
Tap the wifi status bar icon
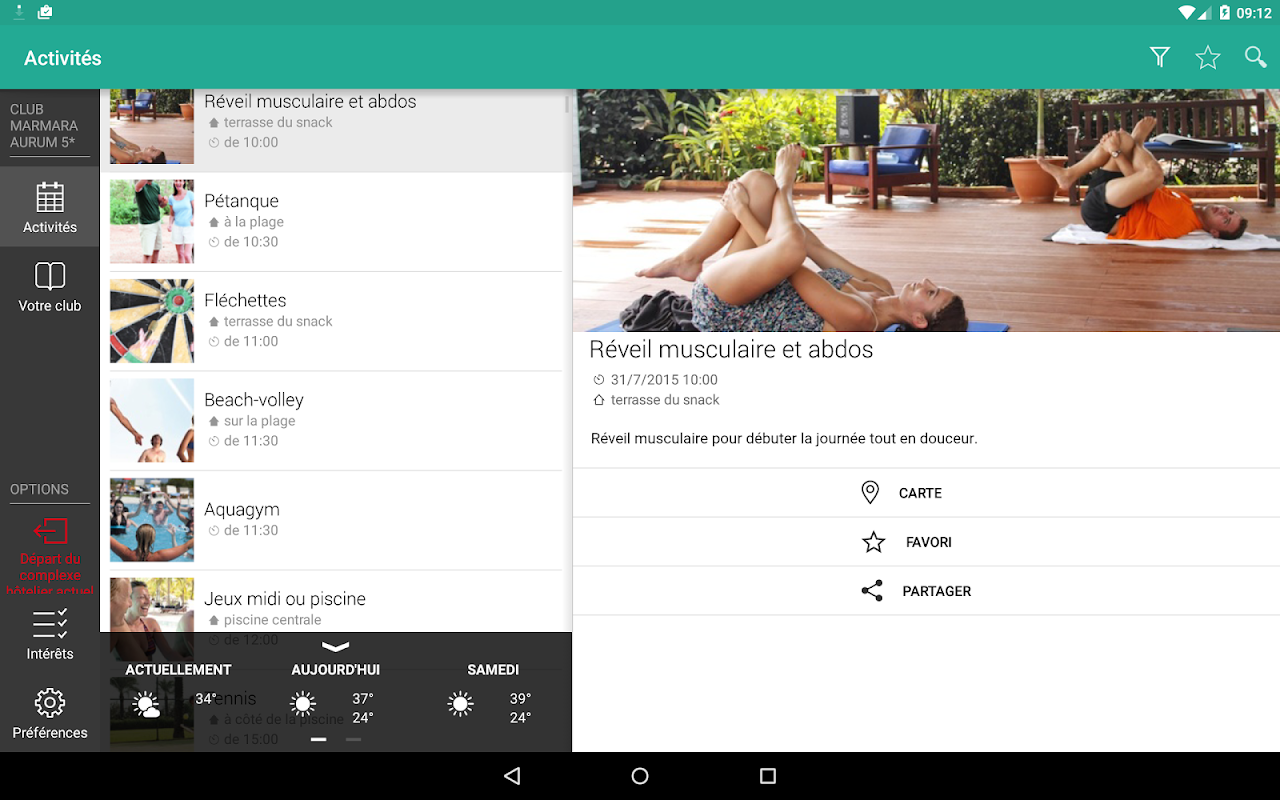(x=1187, y=13)
